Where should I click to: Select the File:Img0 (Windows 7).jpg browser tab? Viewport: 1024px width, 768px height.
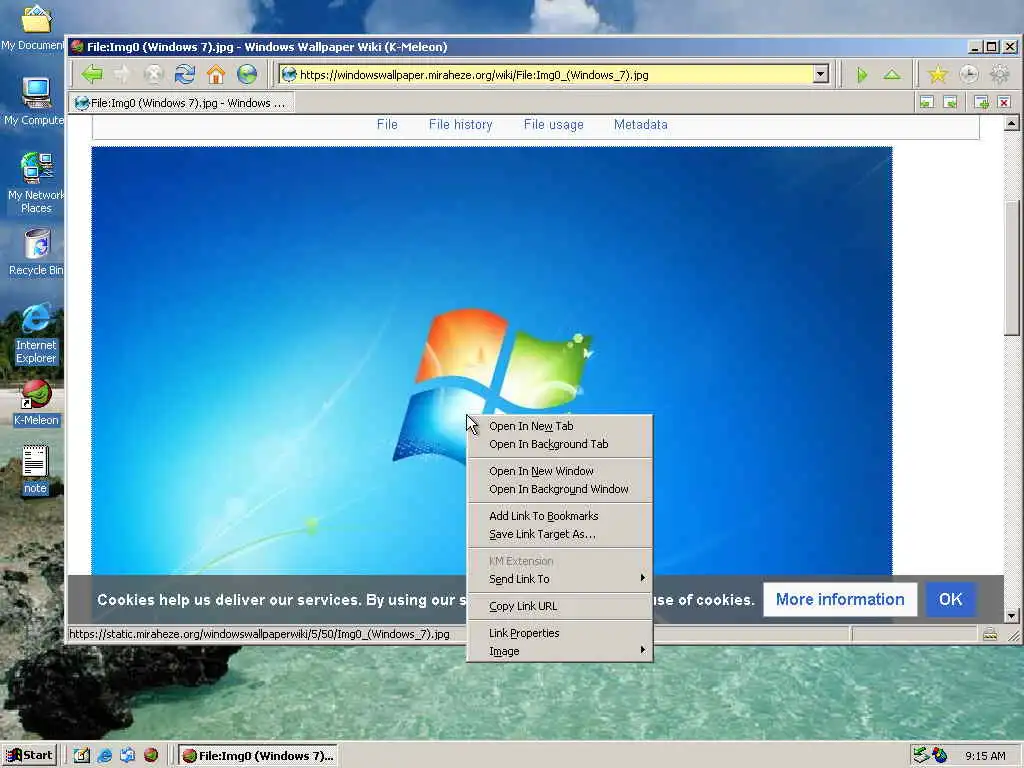[182, 103]
